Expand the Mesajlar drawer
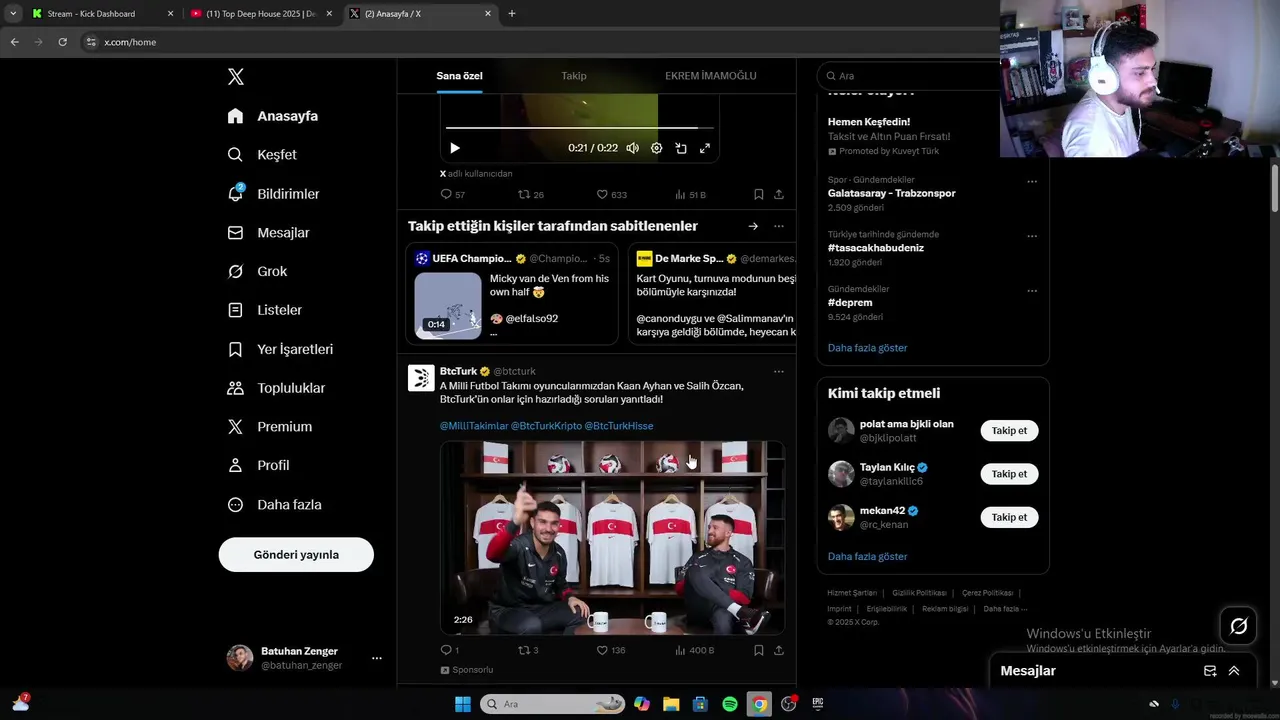The width and height of the screenshot is (1280, 720). [1234, 671]
